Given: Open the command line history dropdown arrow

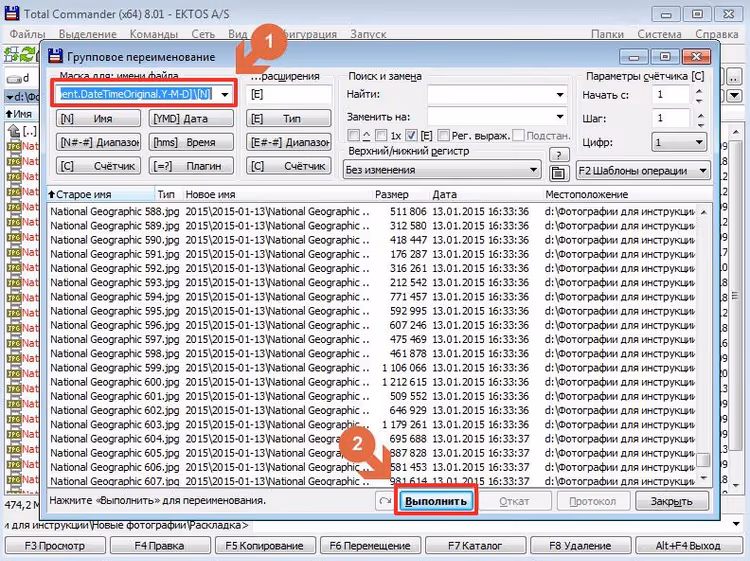Looking at the screenshot, I should point(737,524).
